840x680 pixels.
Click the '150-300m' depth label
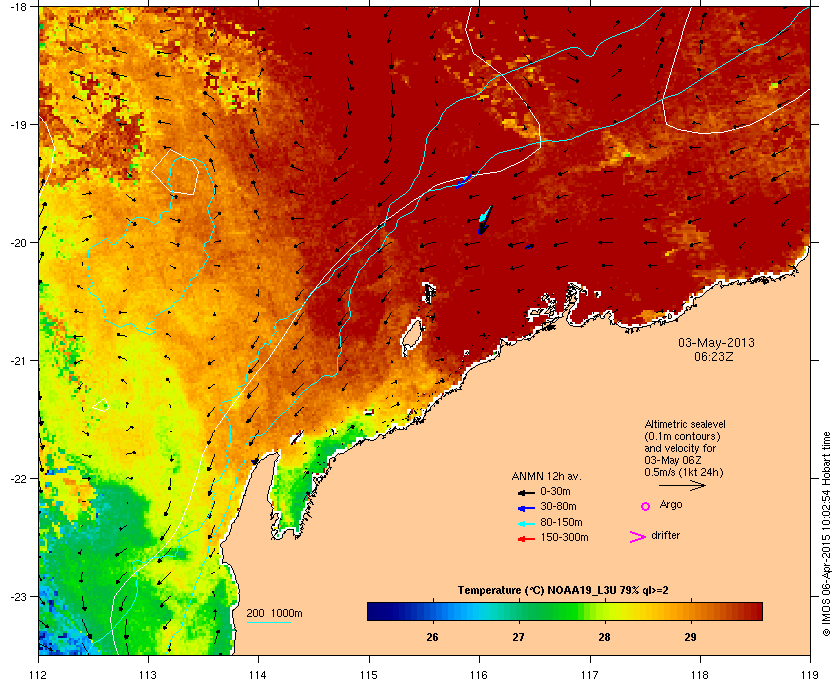click(564, 537)
